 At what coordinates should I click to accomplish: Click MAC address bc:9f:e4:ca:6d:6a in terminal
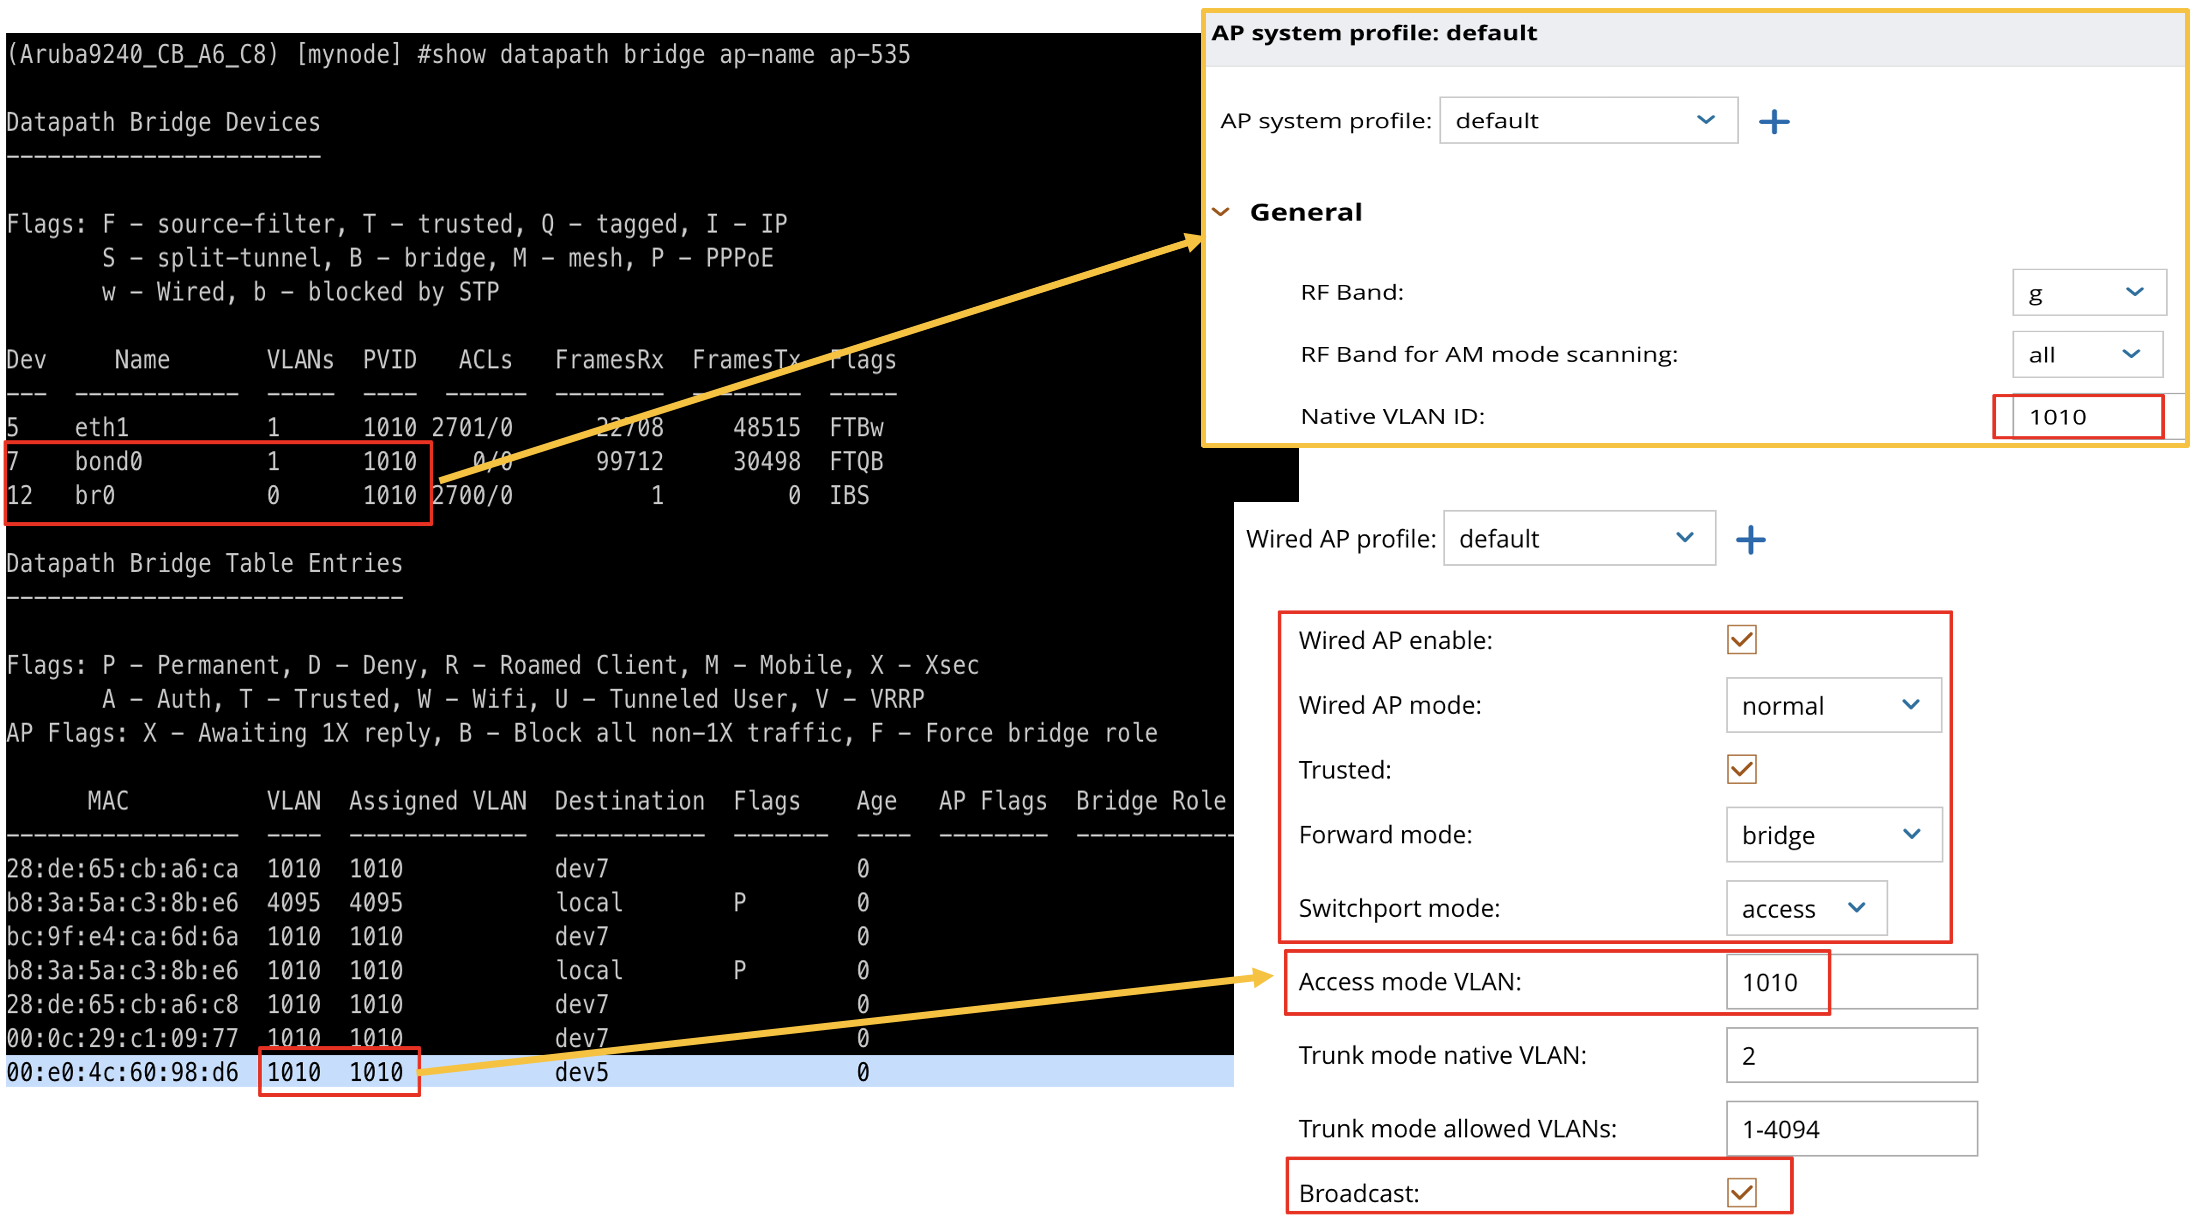coord(123,937)
